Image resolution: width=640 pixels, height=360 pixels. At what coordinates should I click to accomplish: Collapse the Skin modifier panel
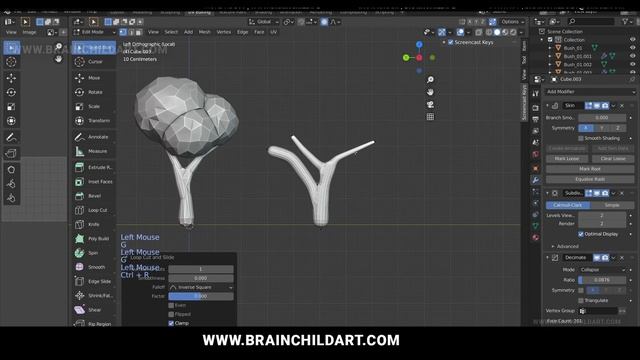[x=548, y=105]
